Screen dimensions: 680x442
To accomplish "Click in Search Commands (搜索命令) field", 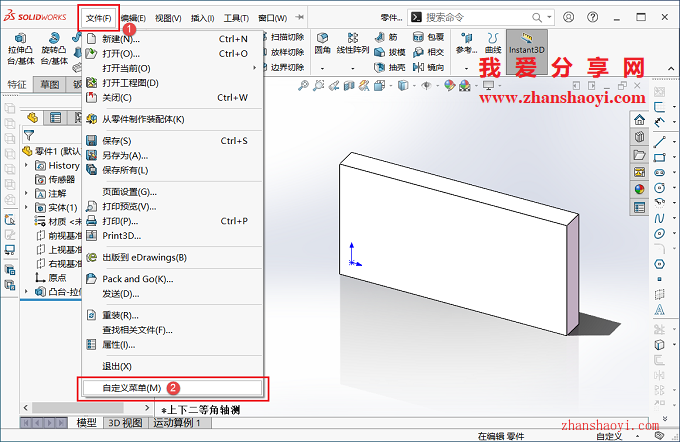I will click(477, 17).
